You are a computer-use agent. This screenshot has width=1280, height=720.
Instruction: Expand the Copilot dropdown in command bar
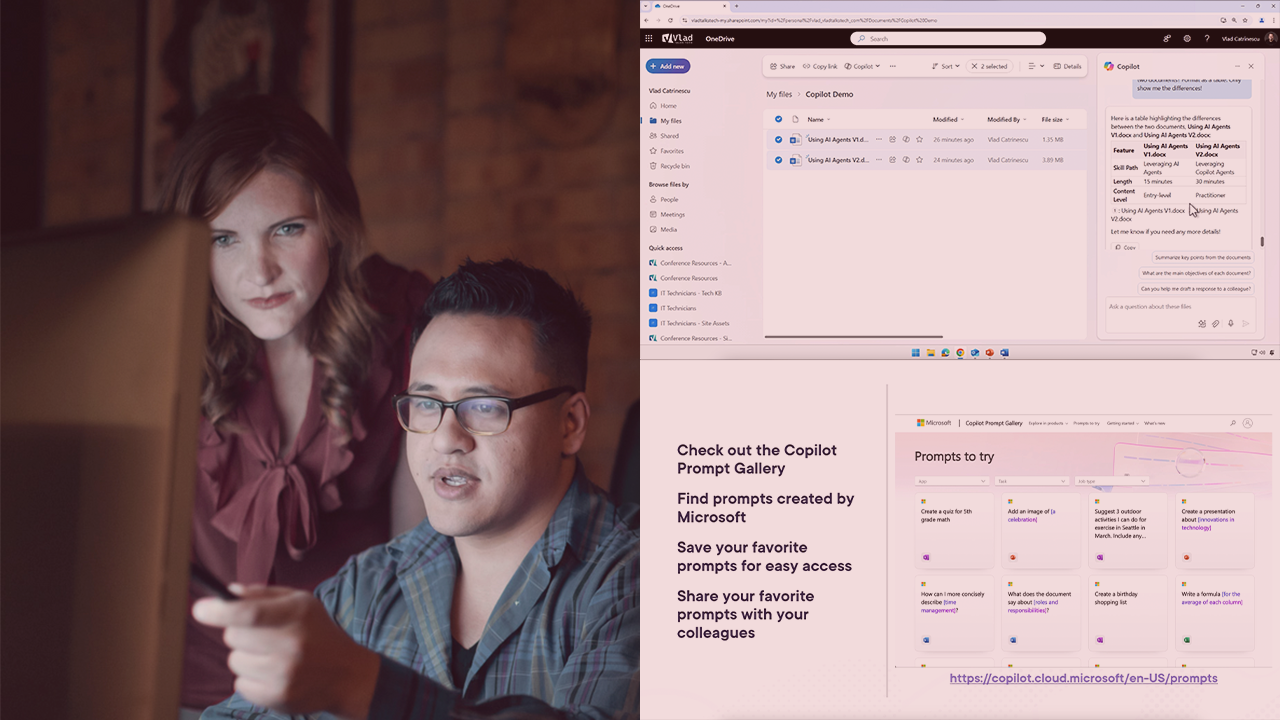point(862,67)
